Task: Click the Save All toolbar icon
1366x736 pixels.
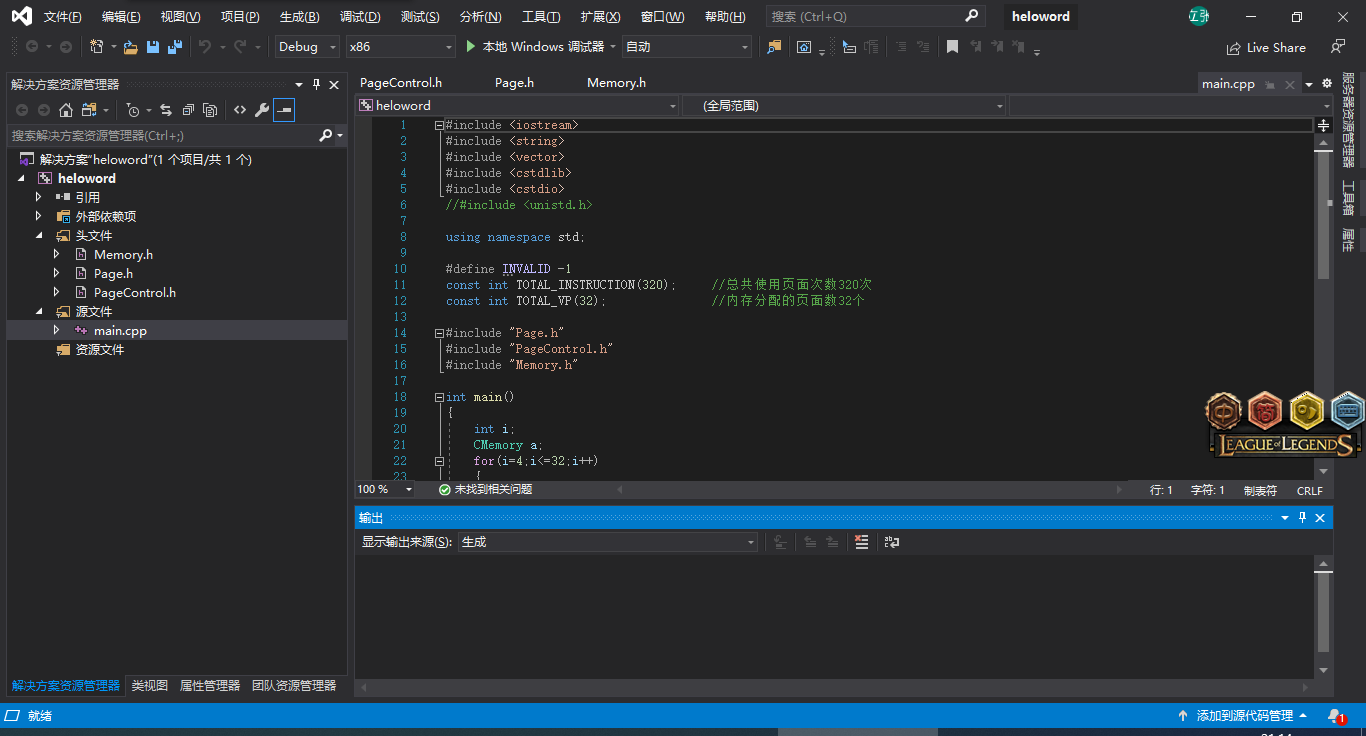Action: click(174, 47)
